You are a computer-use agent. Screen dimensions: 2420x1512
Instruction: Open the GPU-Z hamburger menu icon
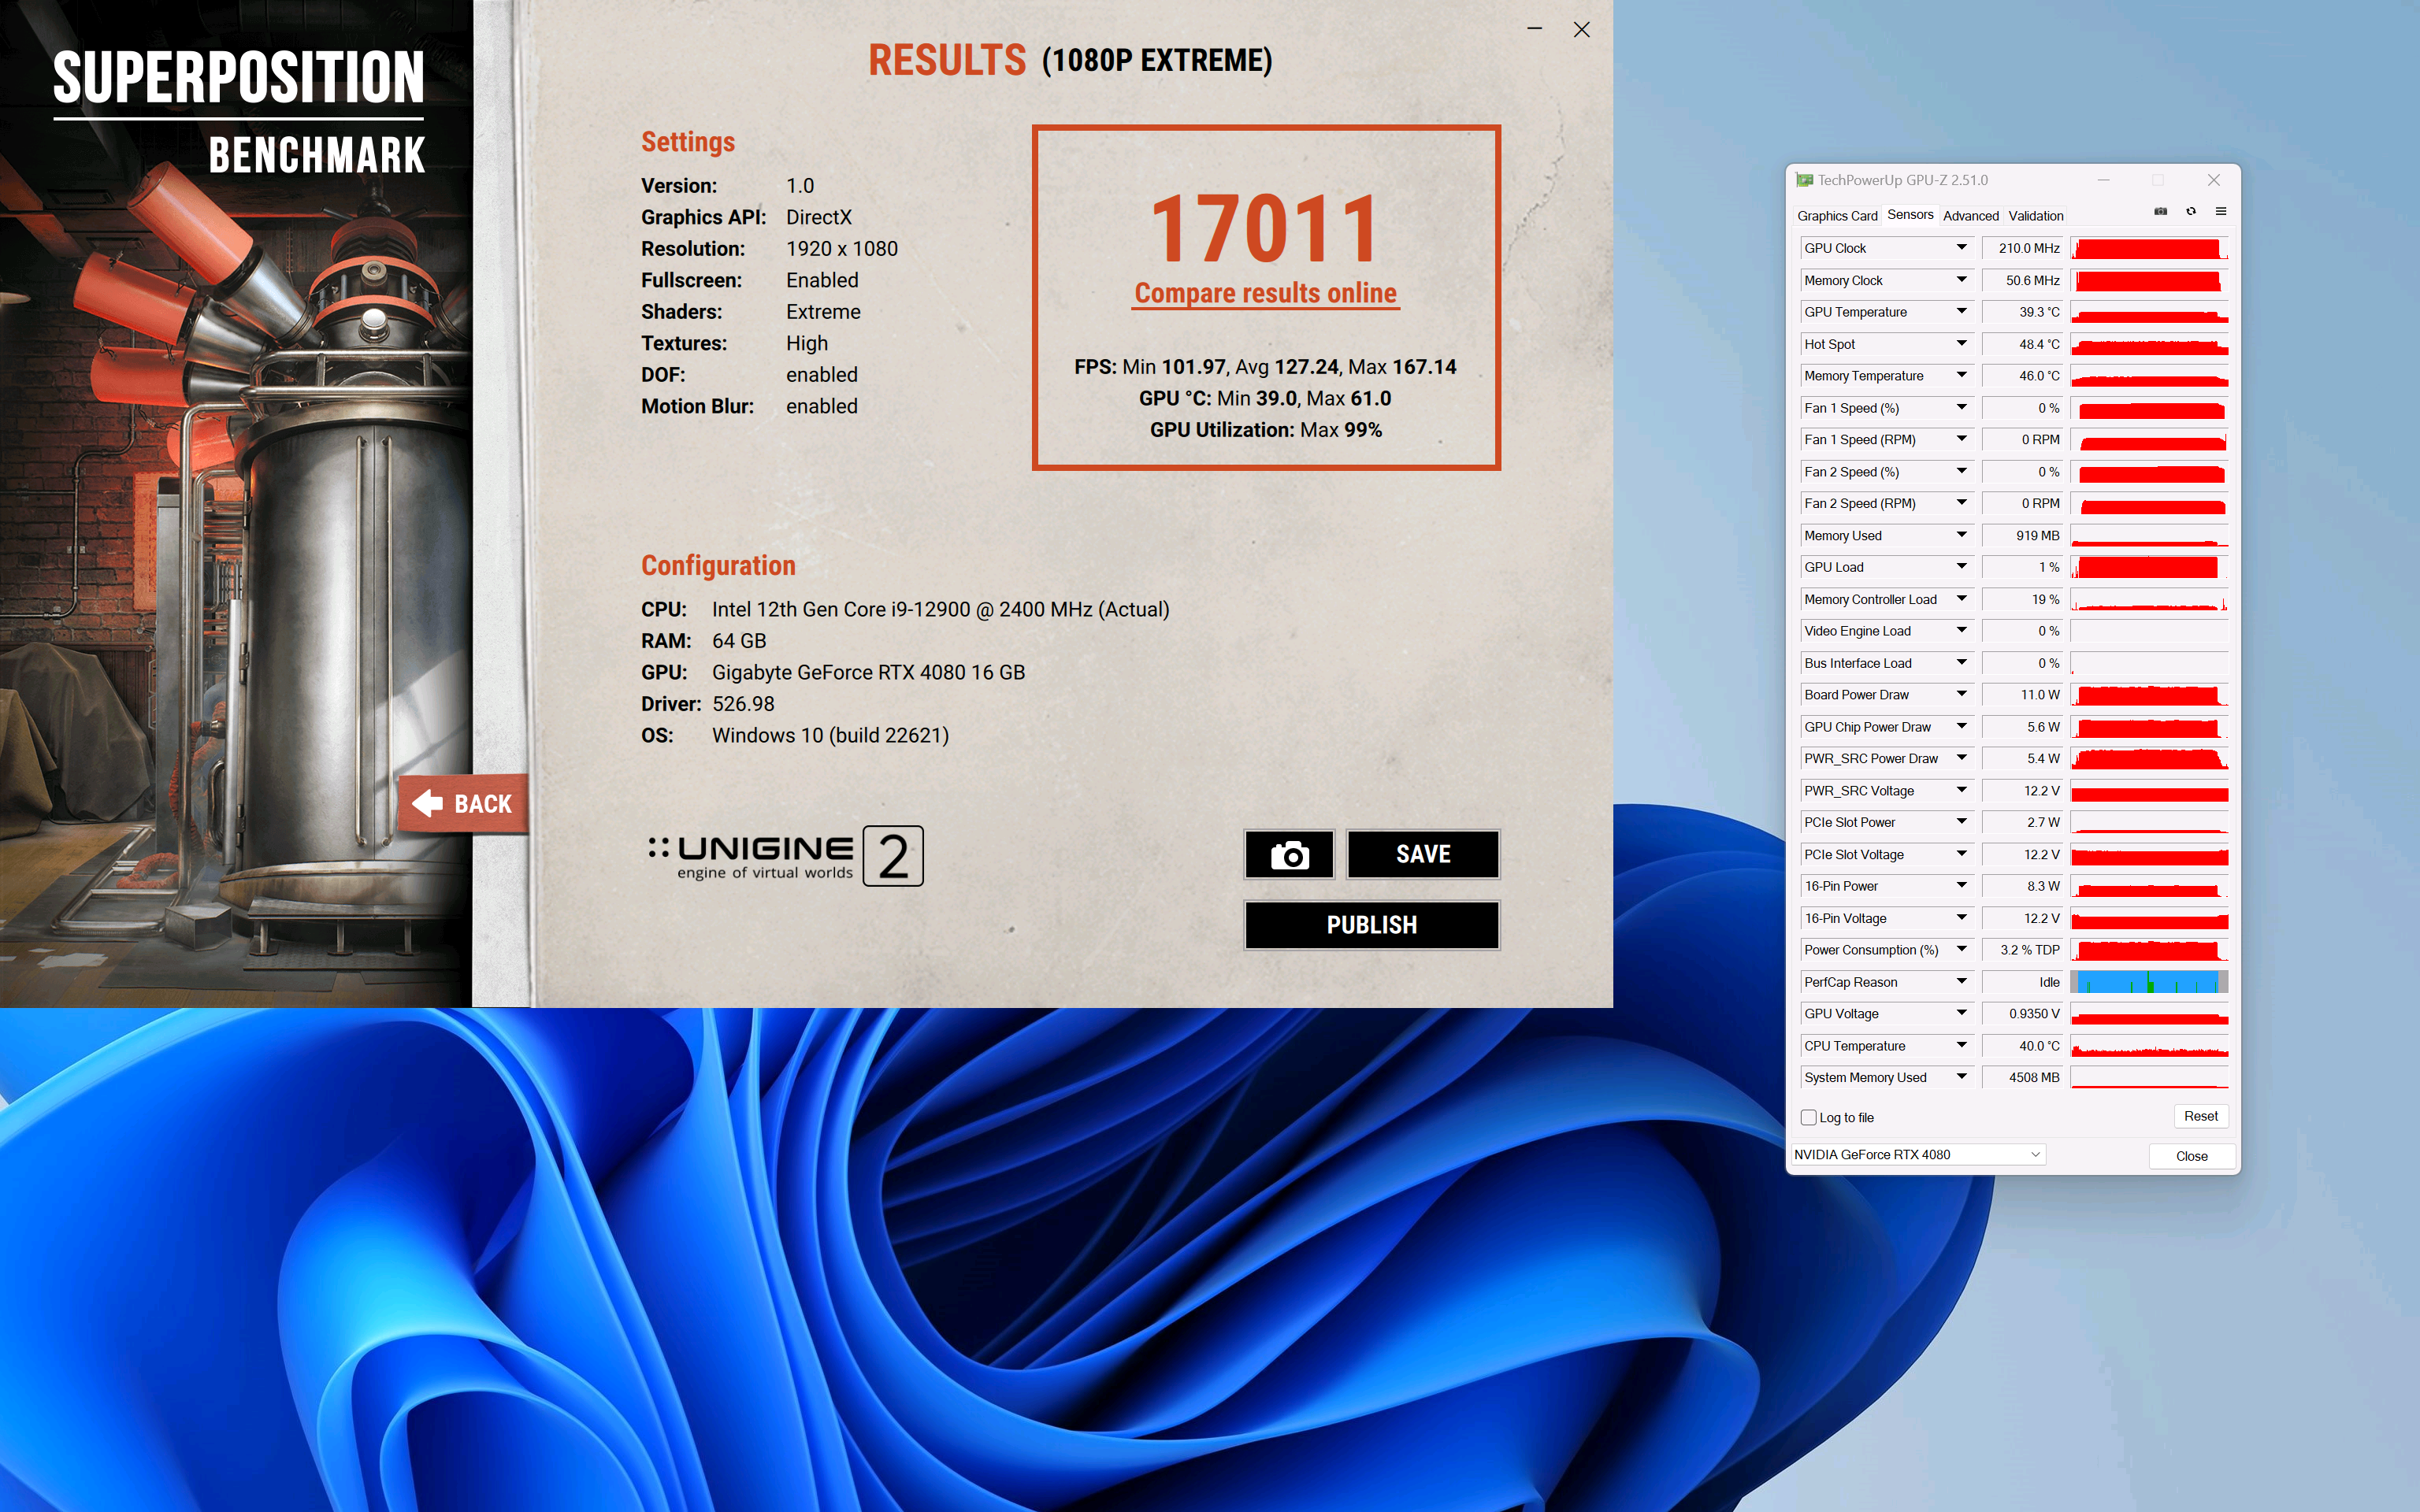2221,212
